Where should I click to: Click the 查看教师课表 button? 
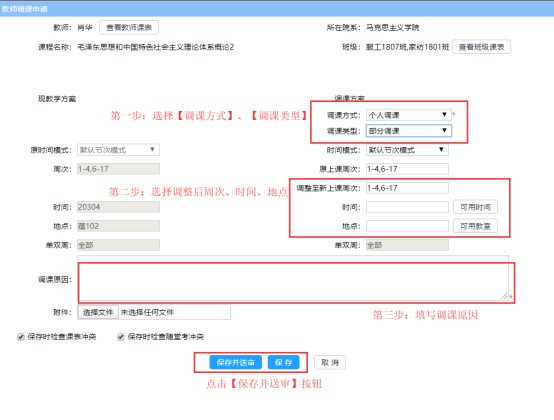pyautogui.click(x=129, y=28)
